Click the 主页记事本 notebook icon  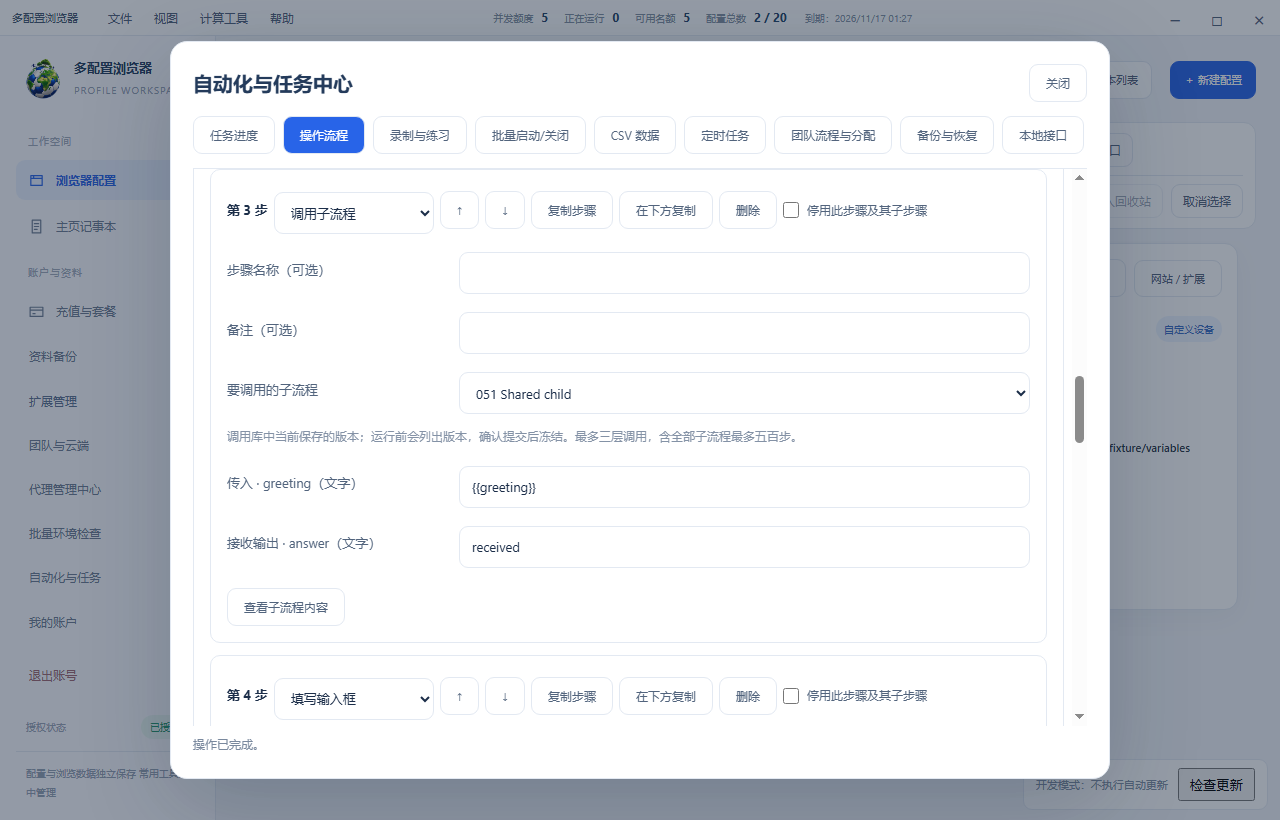coord(36,227)
